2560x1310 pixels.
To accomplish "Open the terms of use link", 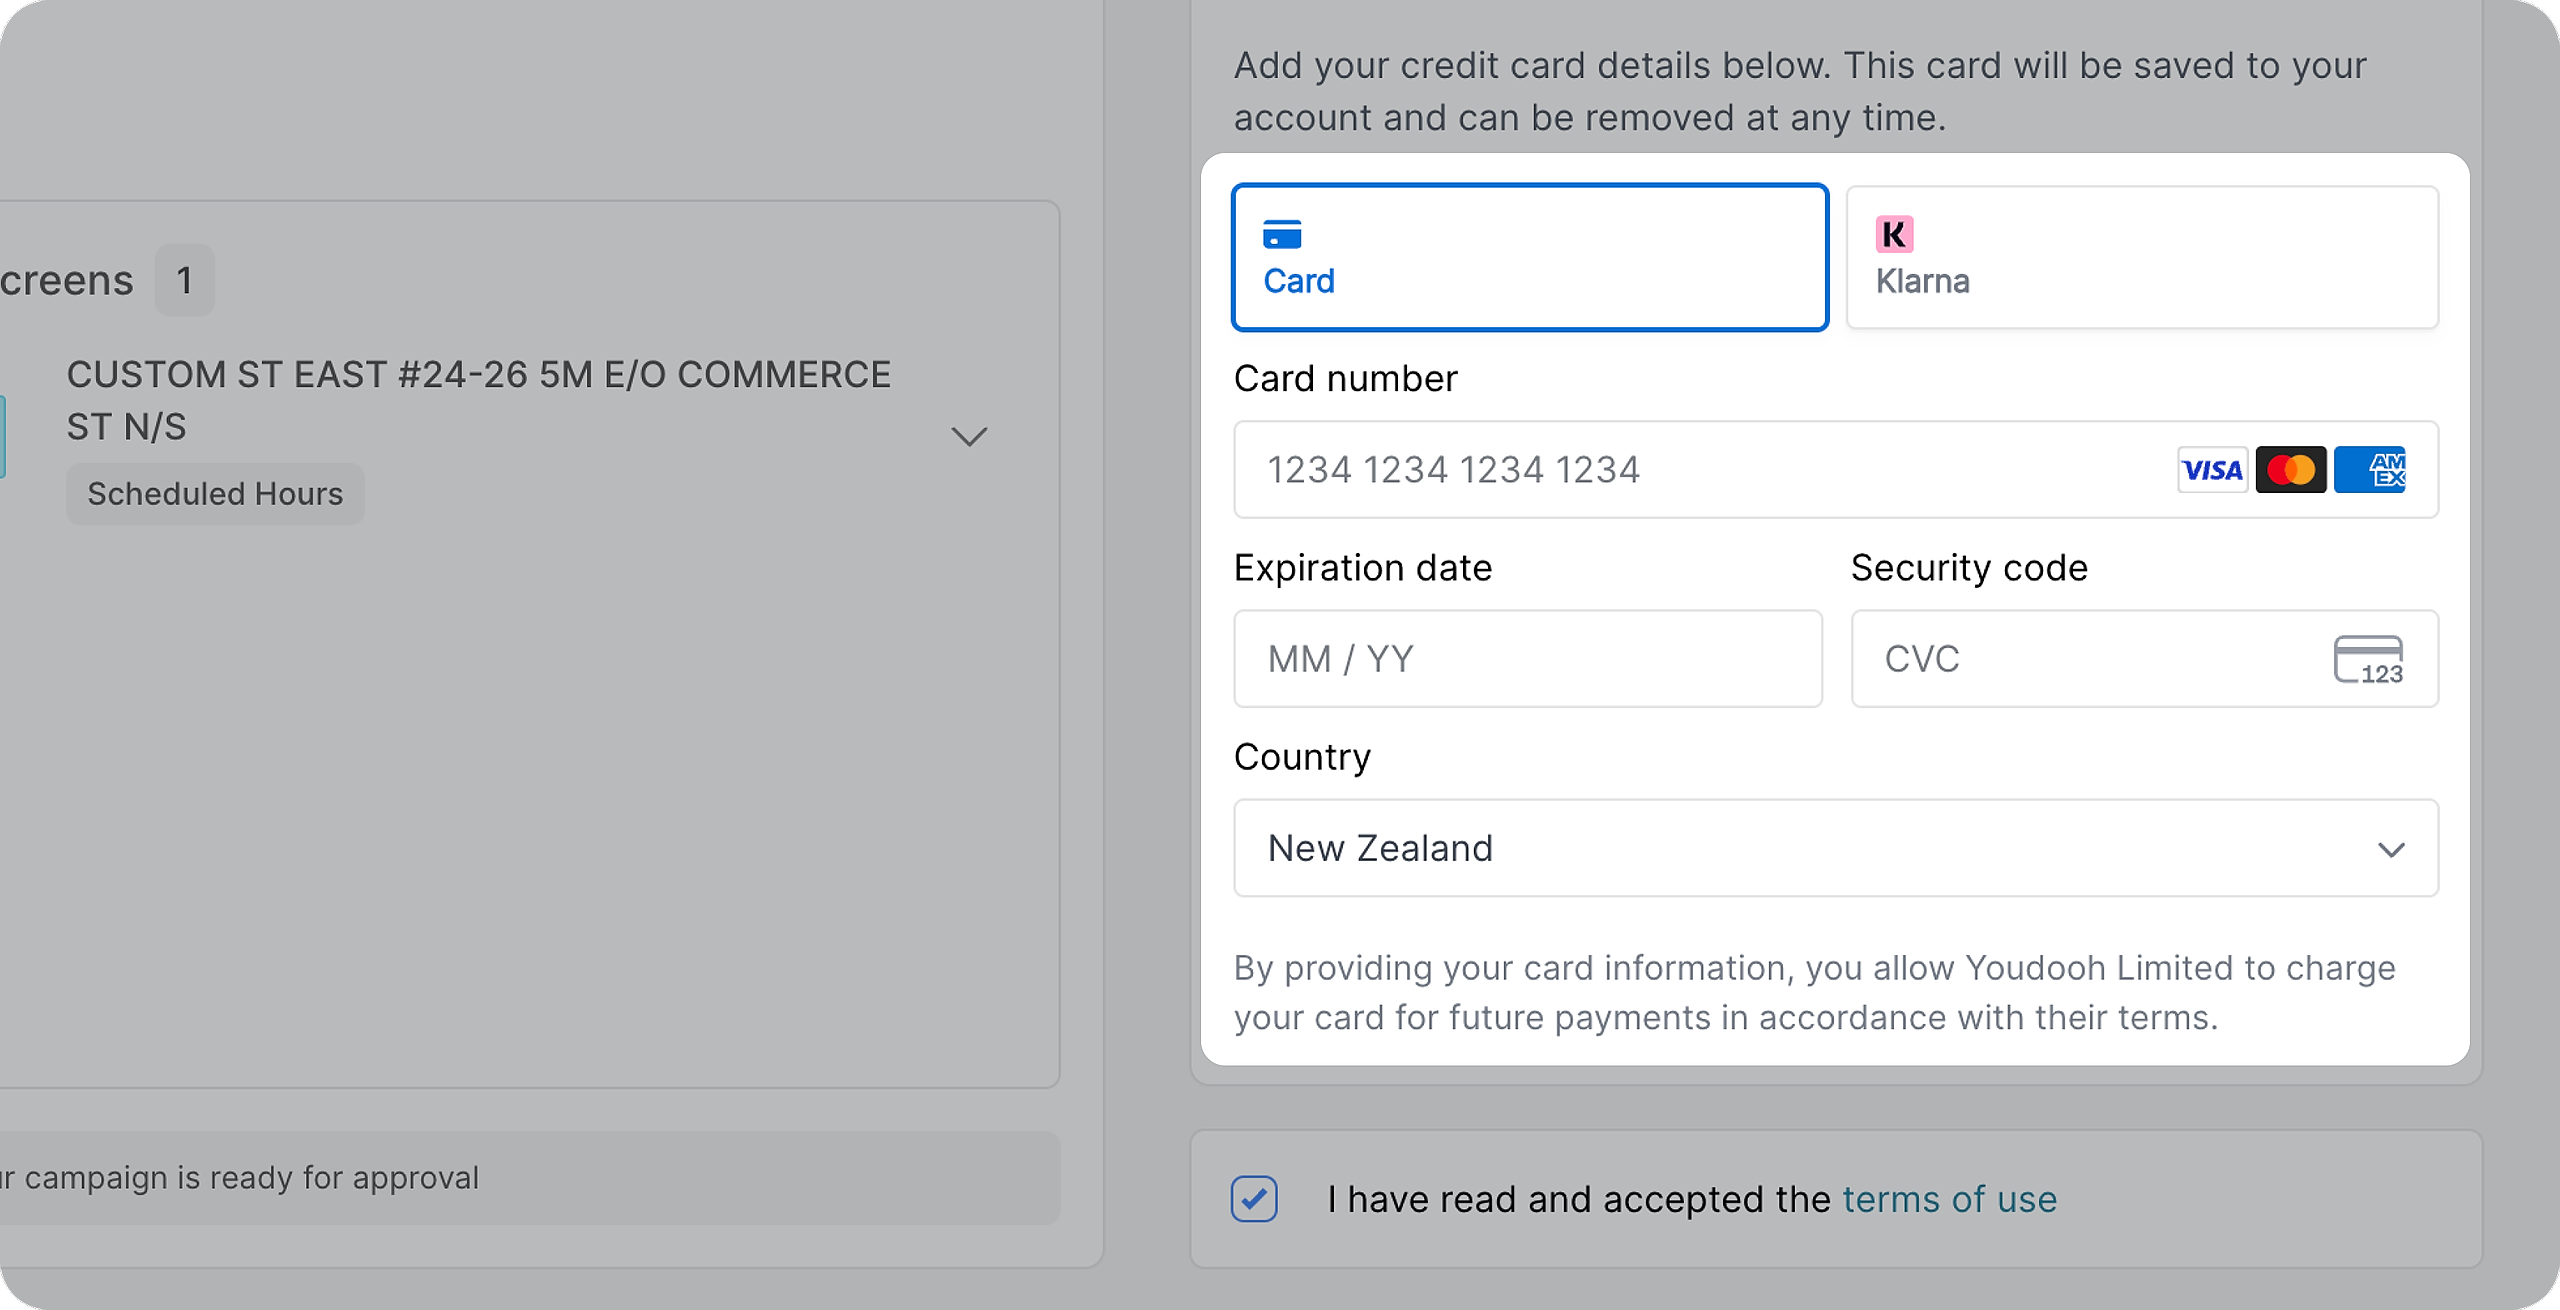I will (x=1949, y=1199).
